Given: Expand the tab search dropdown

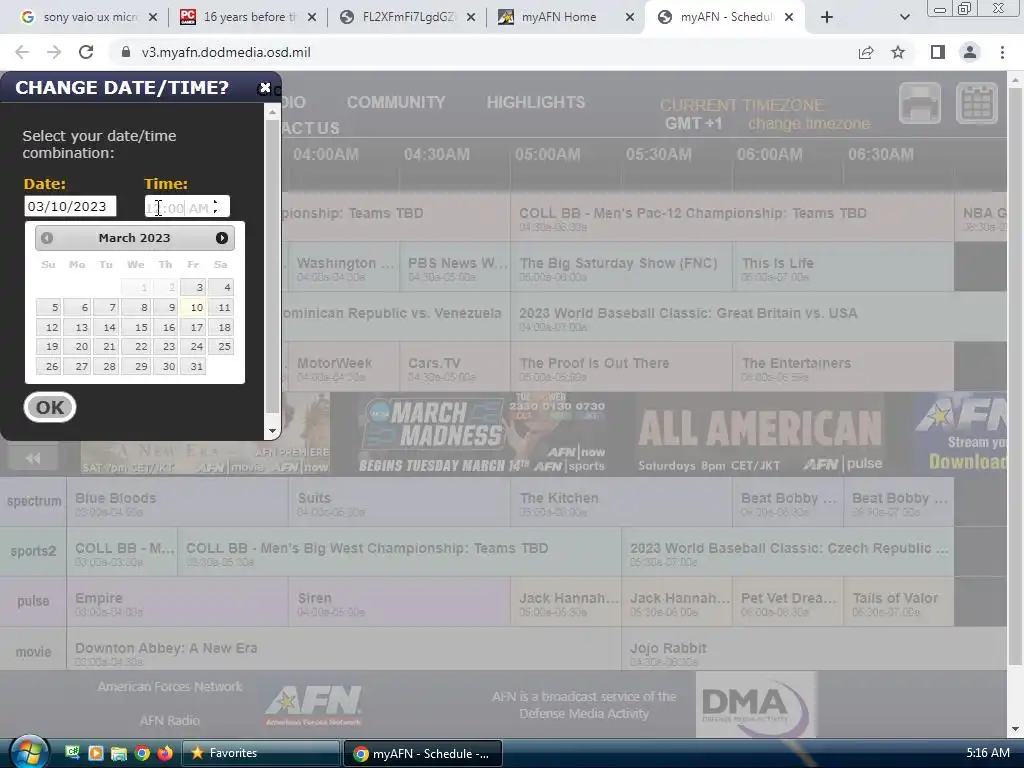Looking at the screenshot, I should (904, 17).
